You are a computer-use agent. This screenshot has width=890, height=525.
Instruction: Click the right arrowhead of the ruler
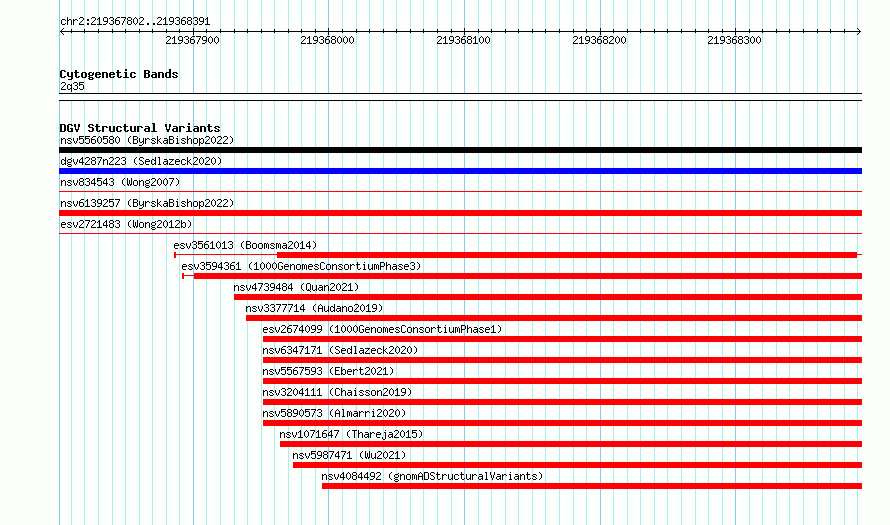pyautogui.click(x=859, y=32)
